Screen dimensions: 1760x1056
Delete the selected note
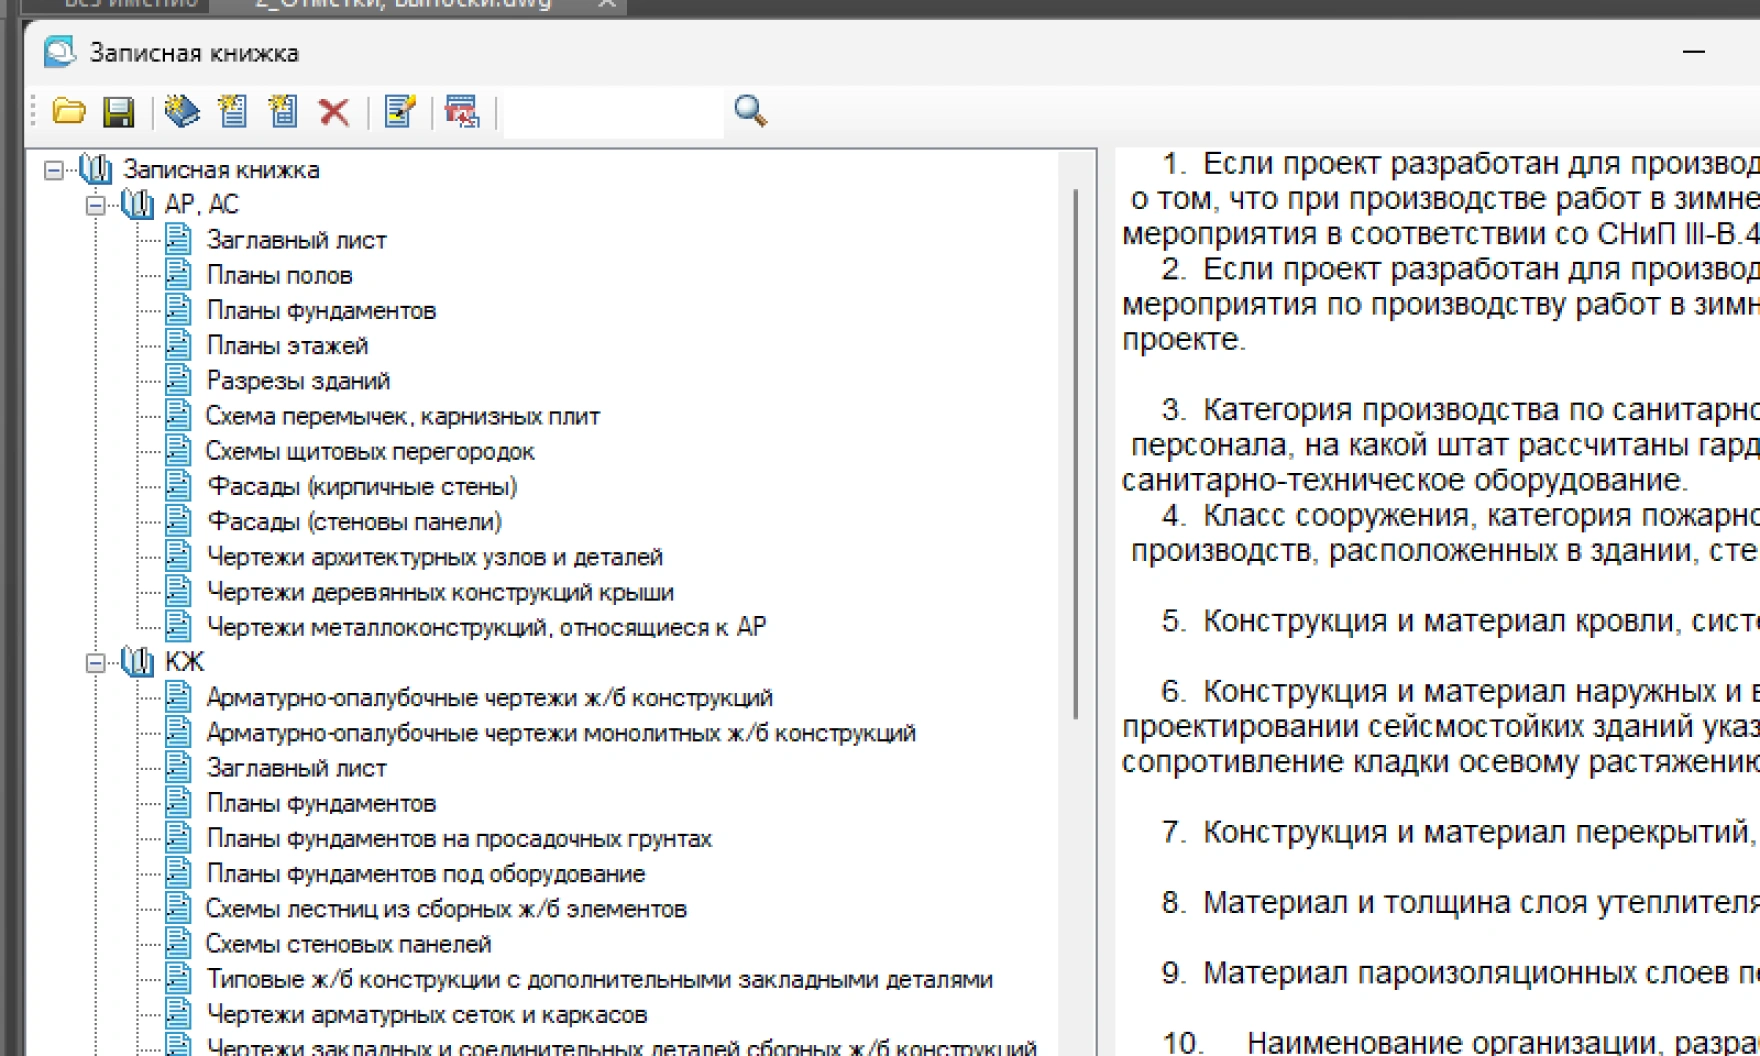pyautogui.click(x=336, y=113)
